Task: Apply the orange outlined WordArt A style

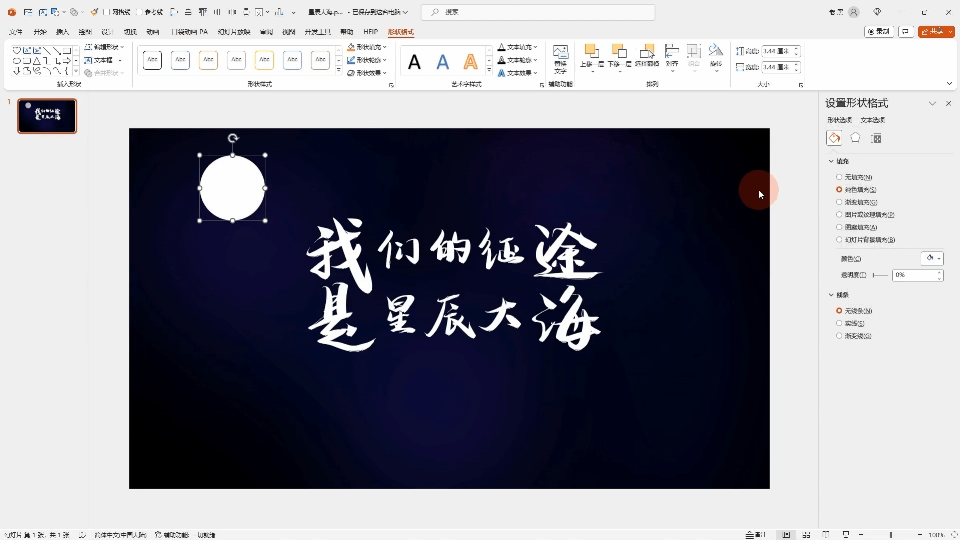Action: pos(470,62)
